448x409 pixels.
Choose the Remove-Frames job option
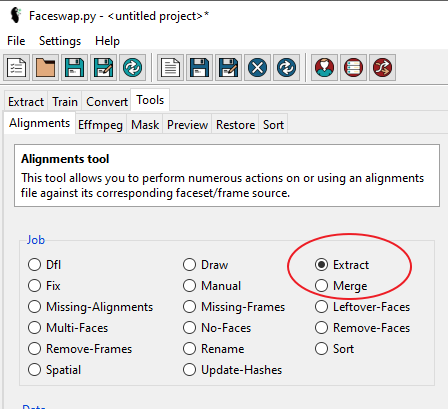80,349
